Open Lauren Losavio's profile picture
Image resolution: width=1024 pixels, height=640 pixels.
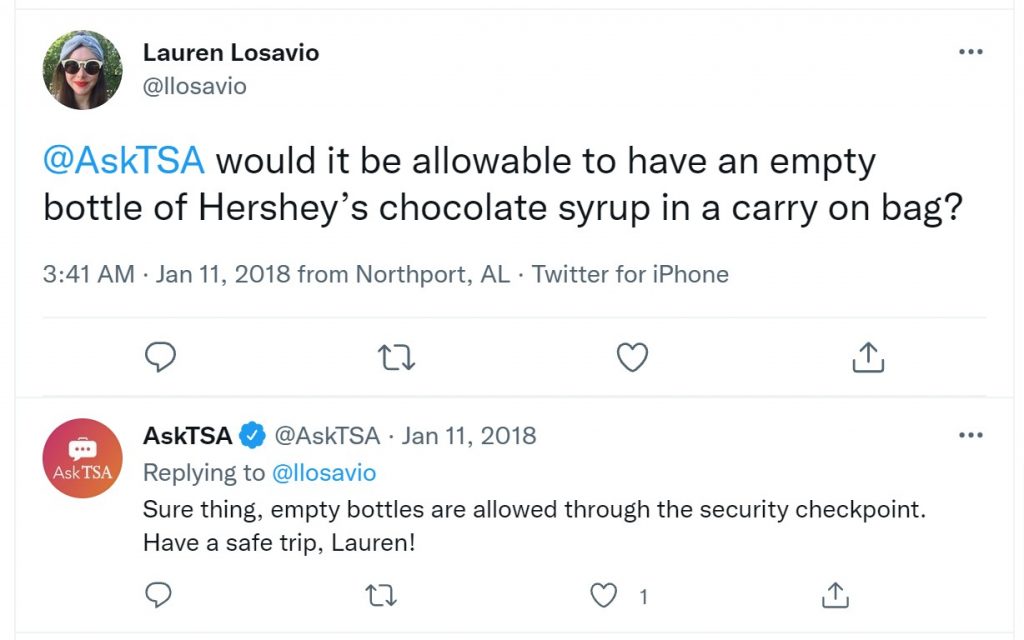tap(82, 70)
